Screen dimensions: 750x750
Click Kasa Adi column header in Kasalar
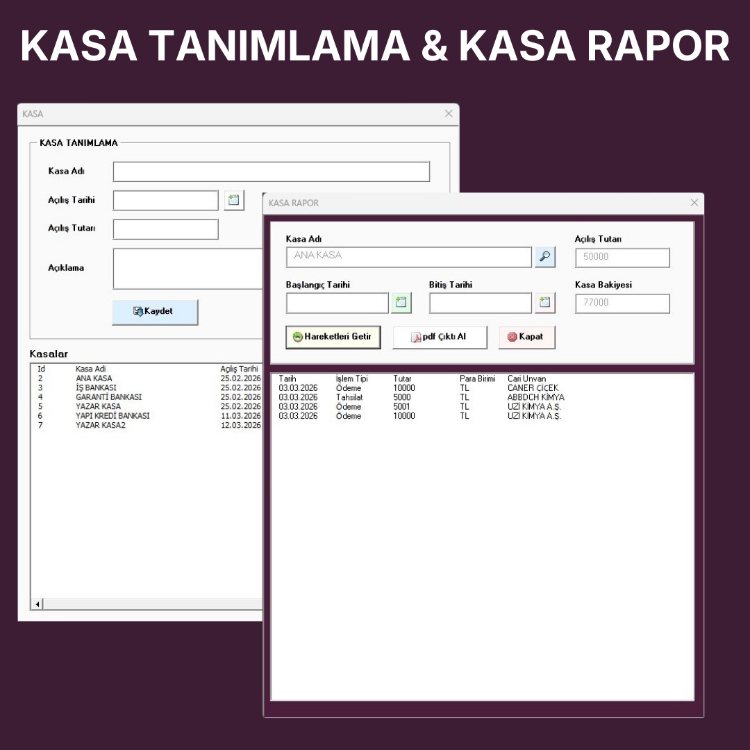click(90, 369)
